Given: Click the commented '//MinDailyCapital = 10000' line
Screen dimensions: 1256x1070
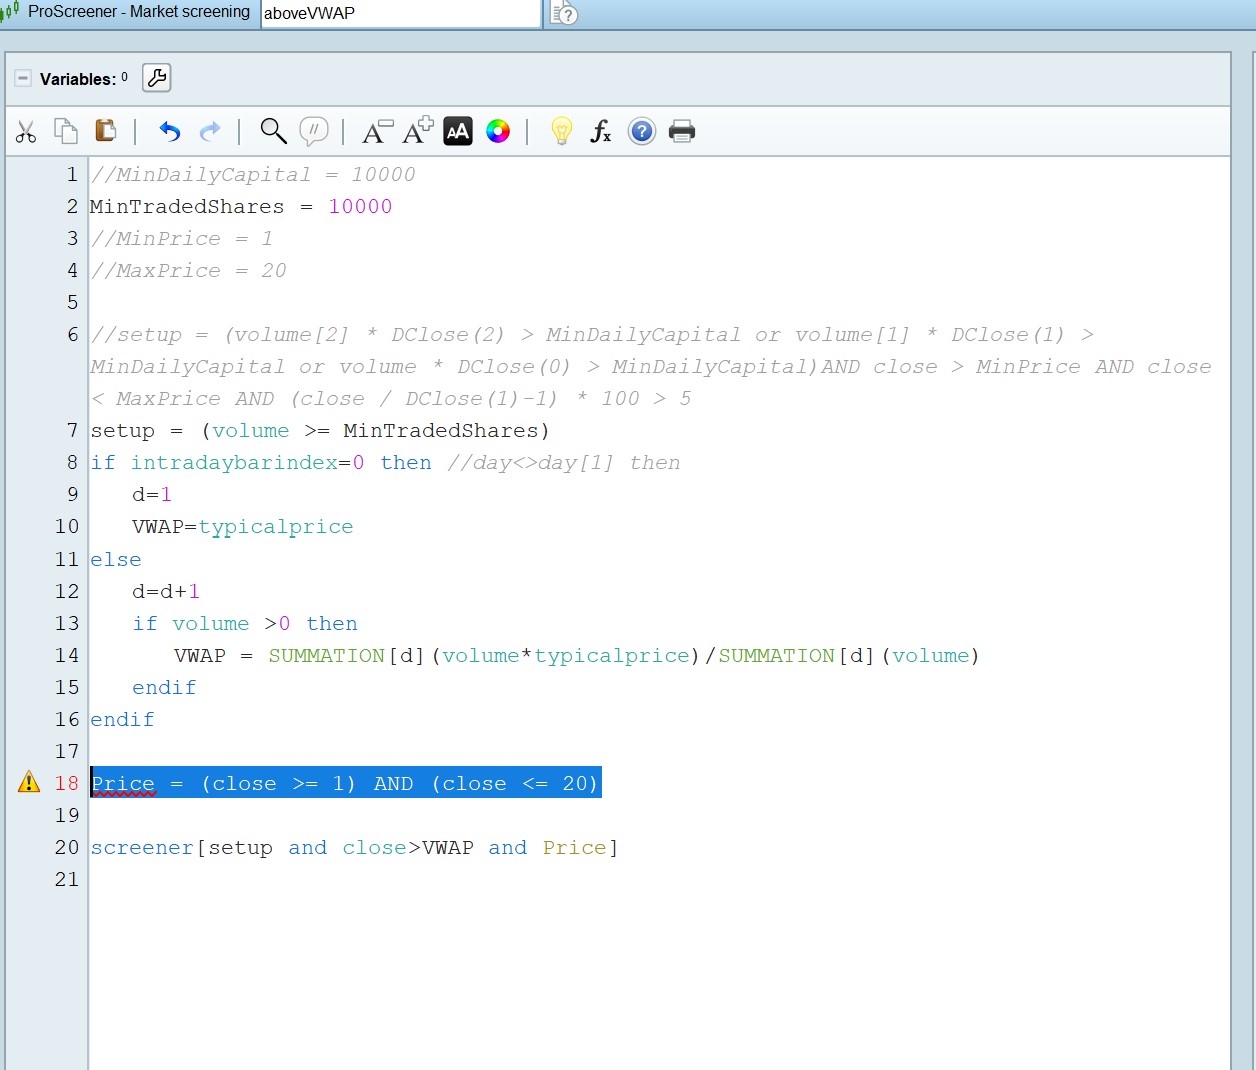Looking at the screenshot, I should [253, 175].
